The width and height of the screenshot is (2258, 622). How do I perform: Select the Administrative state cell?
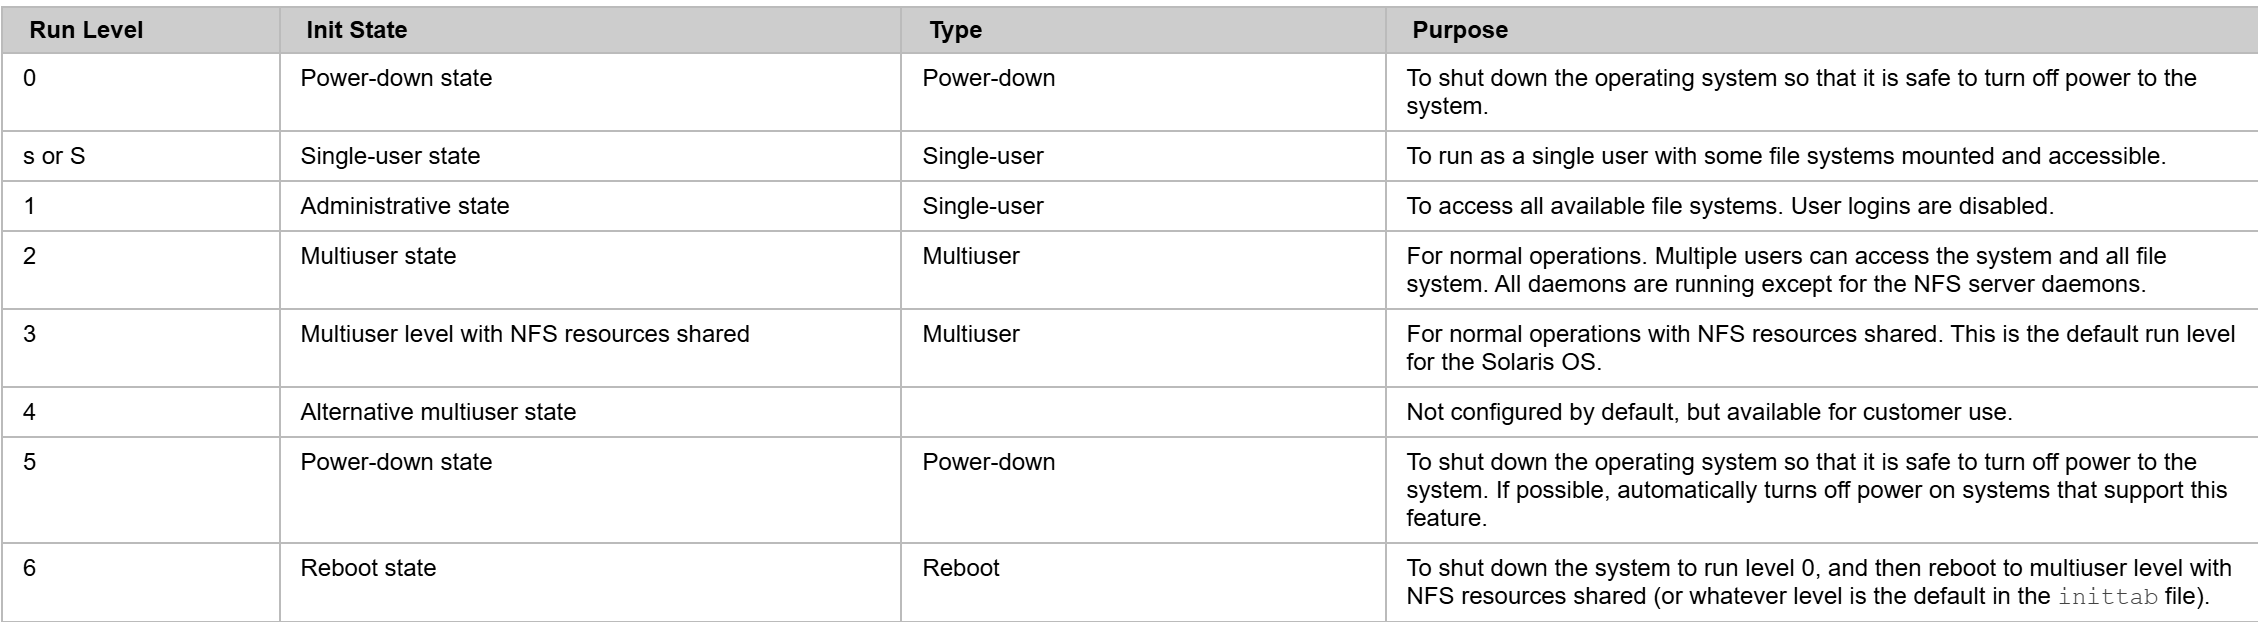click(x=404, y=206)
